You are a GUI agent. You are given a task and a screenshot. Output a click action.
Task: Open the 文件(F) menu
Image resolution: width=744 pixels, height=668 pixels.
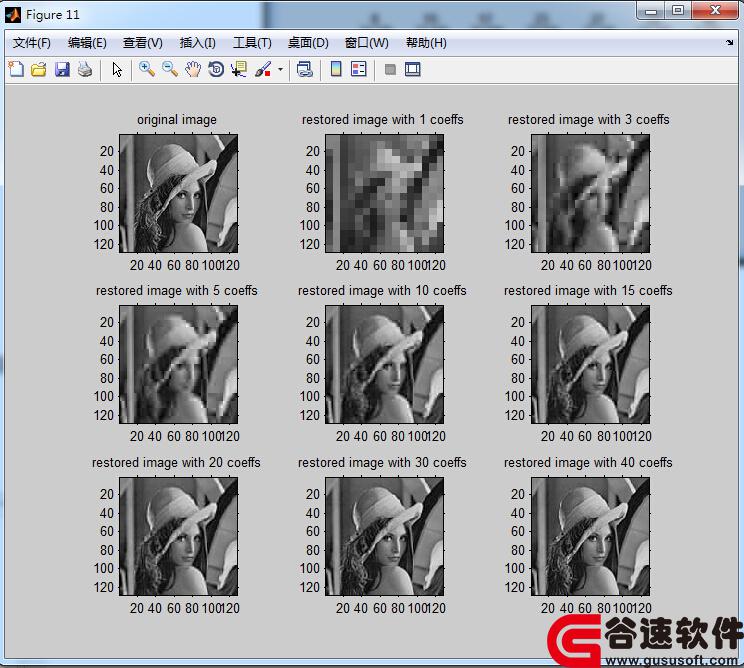click(32, 43)
